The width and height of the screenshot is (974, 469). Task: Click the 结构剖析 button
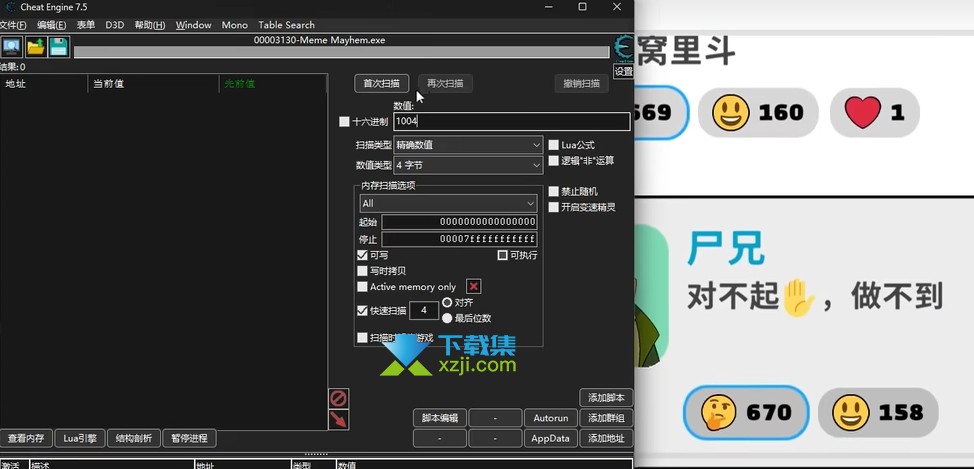click(134, 438)
